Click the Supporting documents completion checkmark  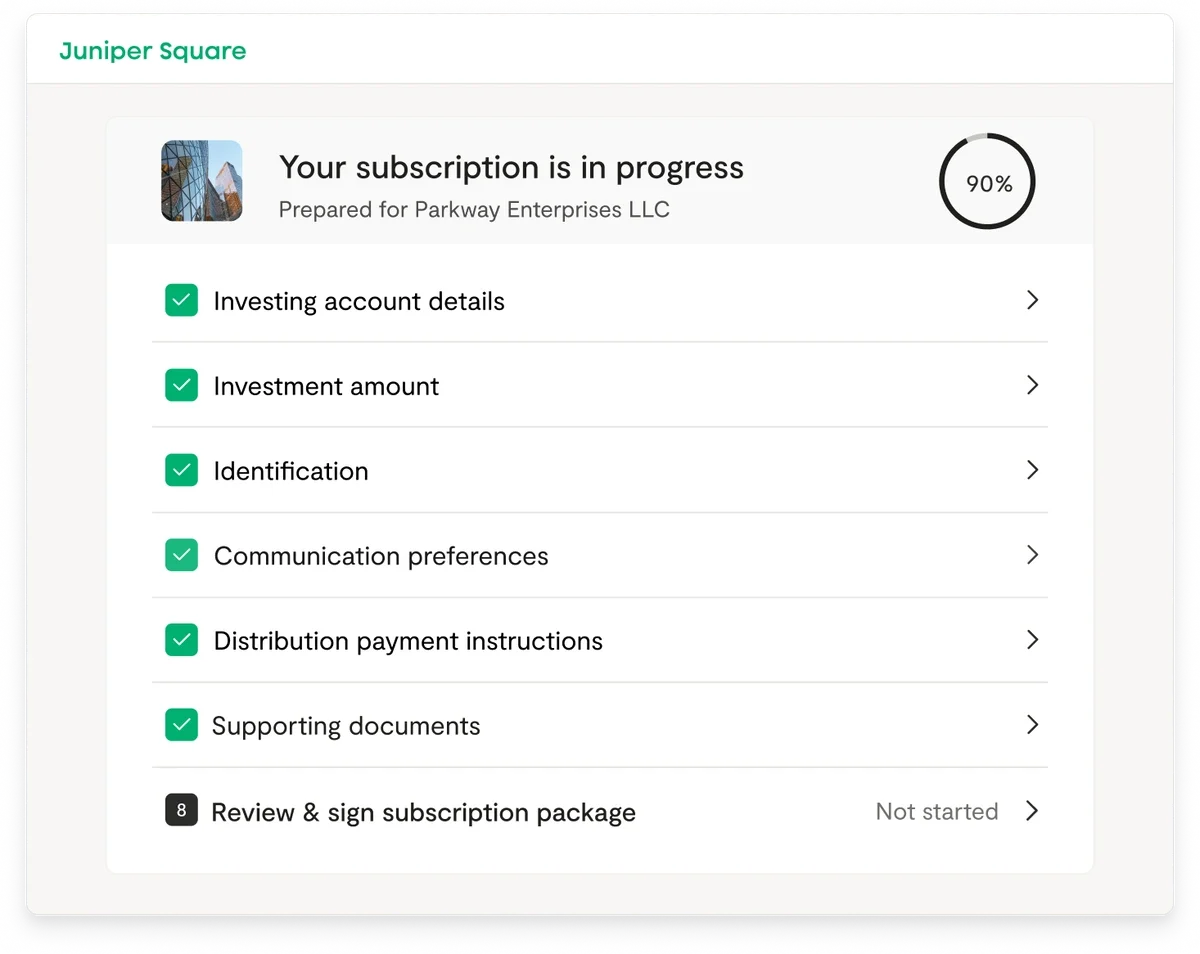pos(181,725)
